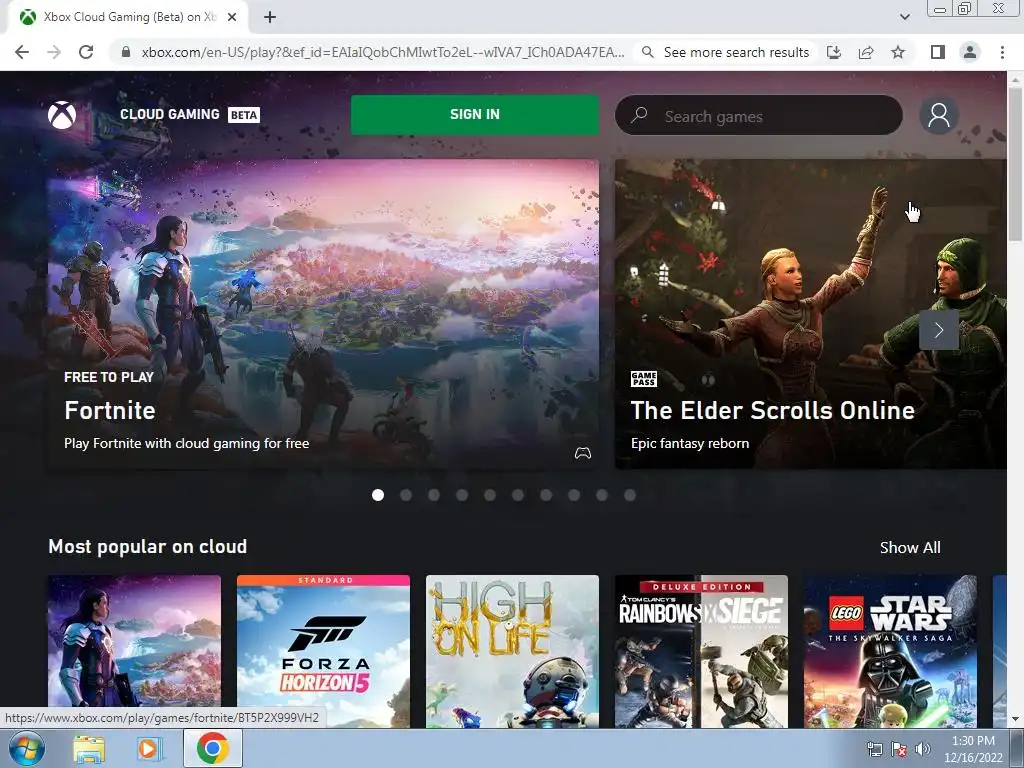Open the user profile avatar icon
The height and width of the screenshot is (768, 1024).
point(938,115)
